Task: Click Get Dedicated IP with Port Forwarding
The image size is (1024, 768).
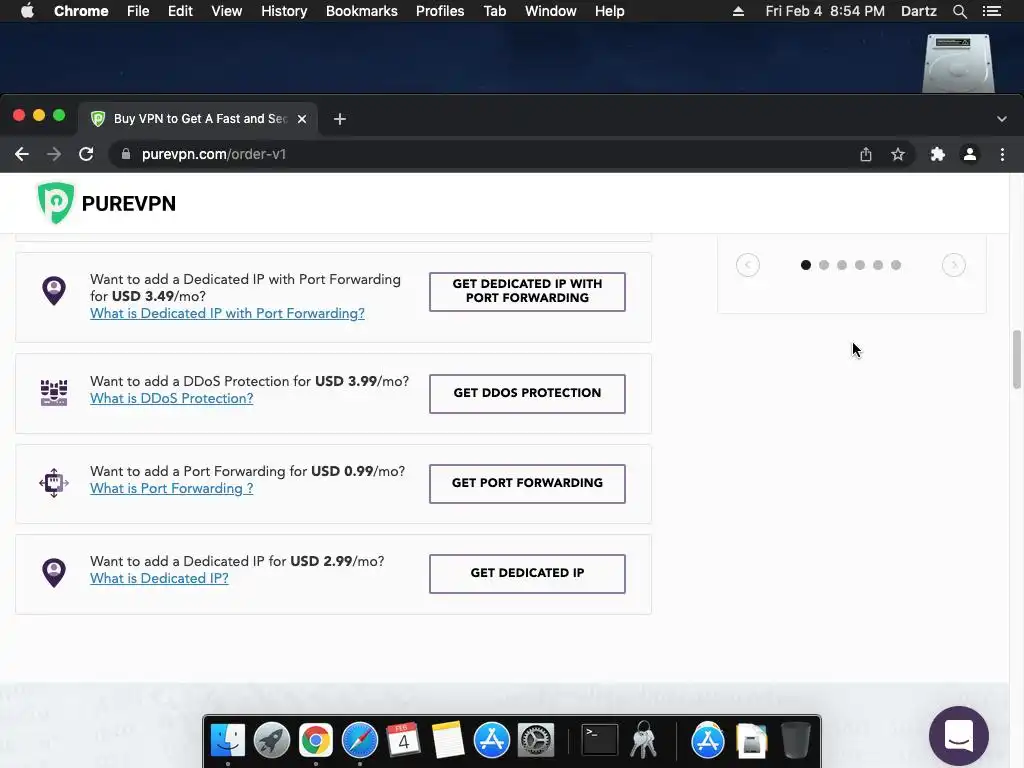Action: click(x=527, y=291)
